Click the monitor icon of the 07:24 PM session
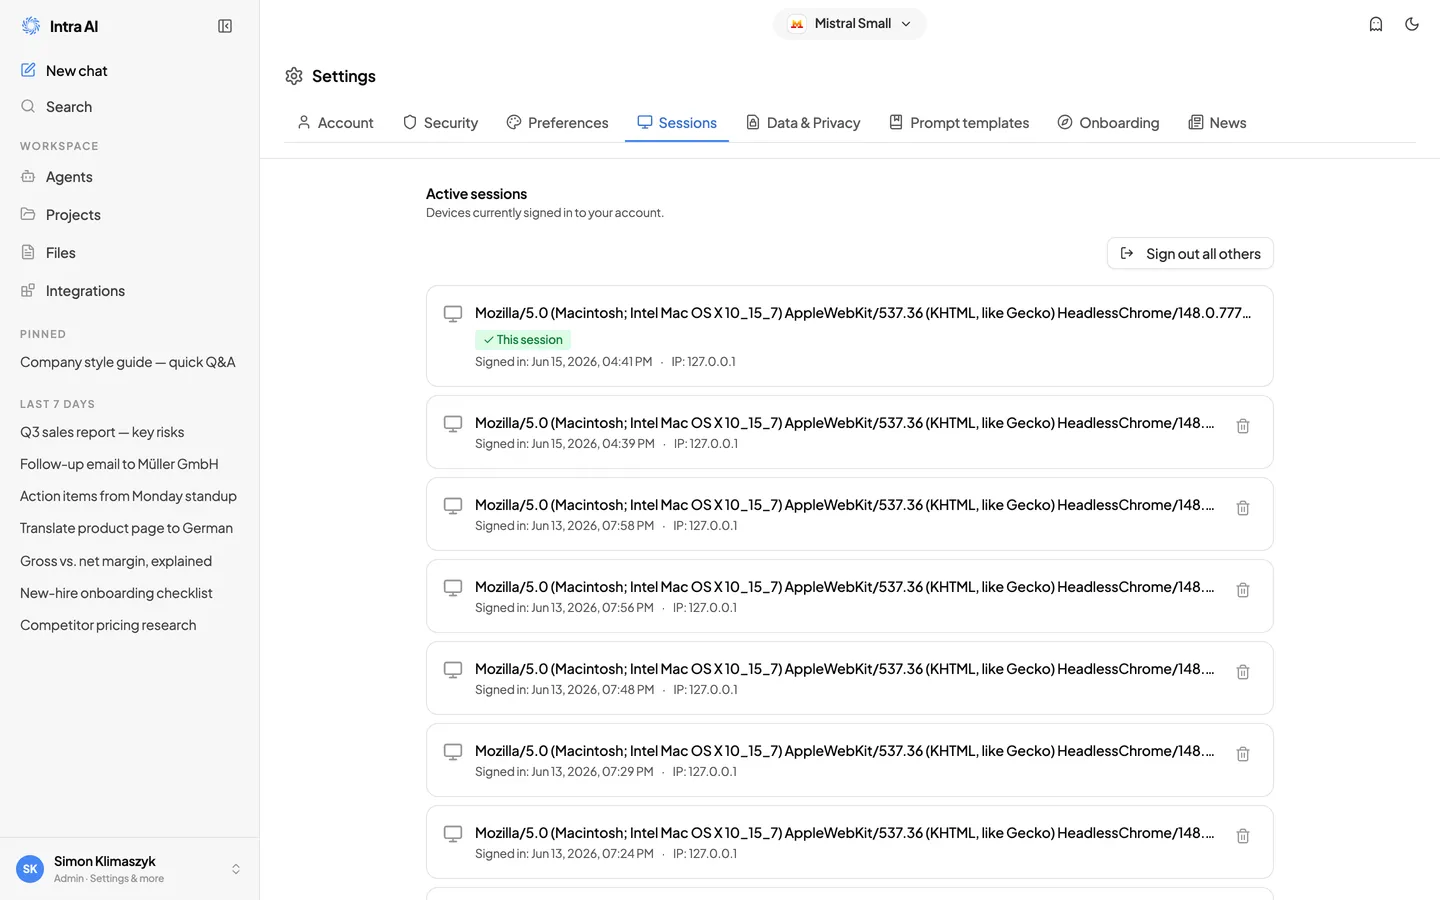Viewport: 1440px width, 900px height. point(453,834)
